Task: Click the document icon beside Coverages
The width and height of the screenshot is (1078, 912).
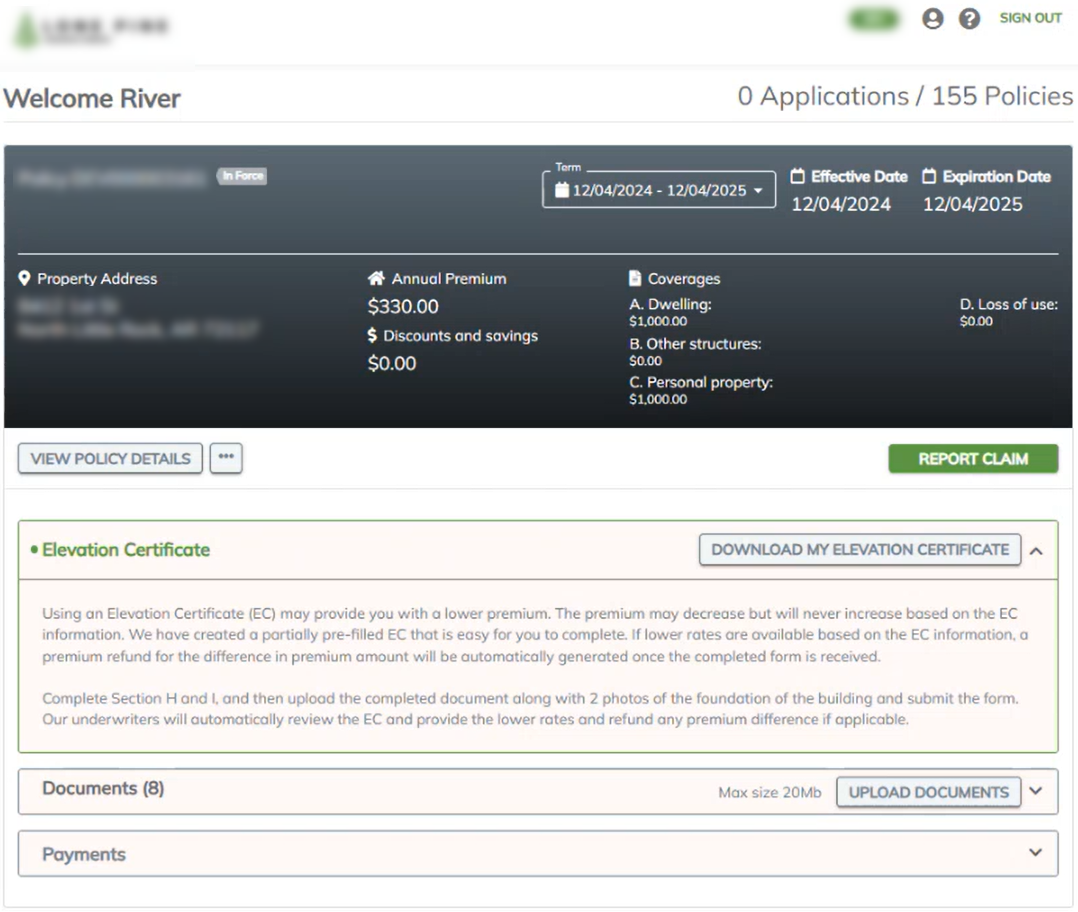Action: [x=635, y=279]
